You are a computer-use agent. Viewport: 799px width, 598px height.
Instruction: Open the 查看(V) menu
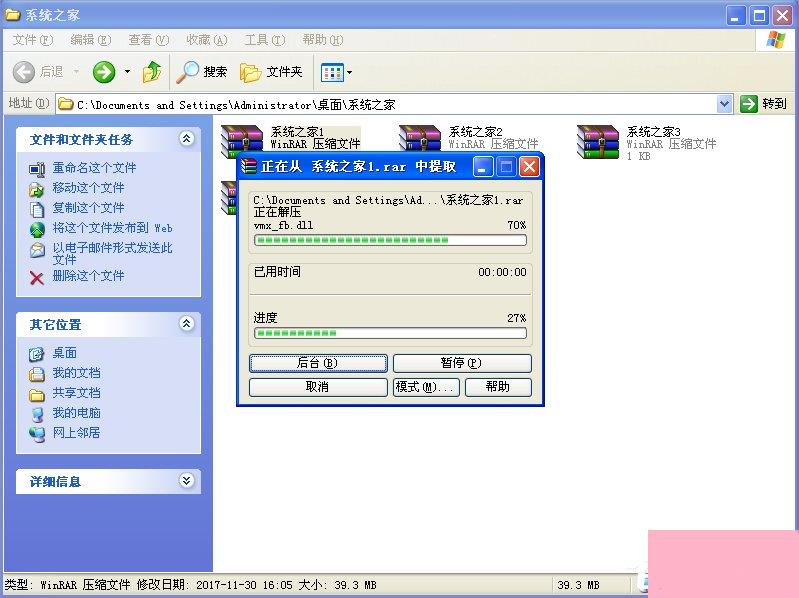click(148, 40)
